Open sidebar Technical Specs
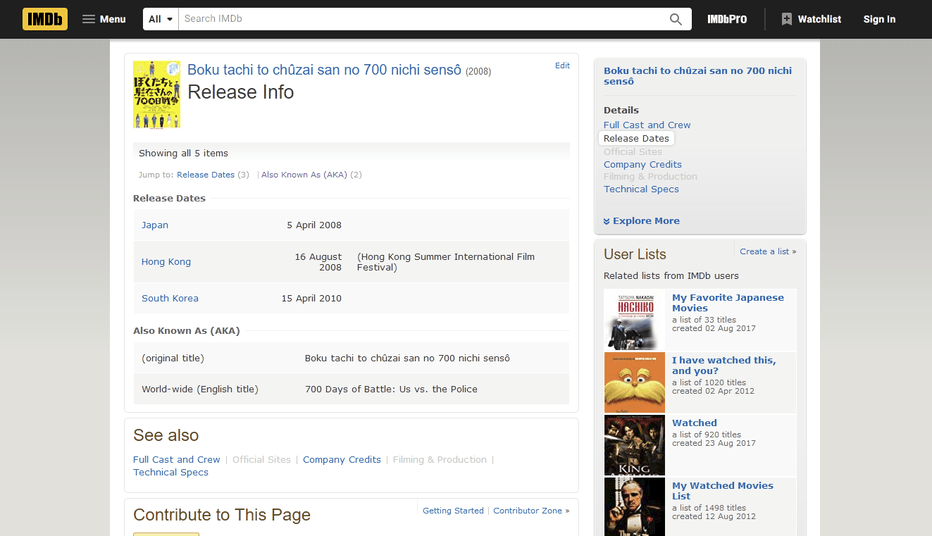This screenshot has width=932, height=536. [x=641, y=189]
